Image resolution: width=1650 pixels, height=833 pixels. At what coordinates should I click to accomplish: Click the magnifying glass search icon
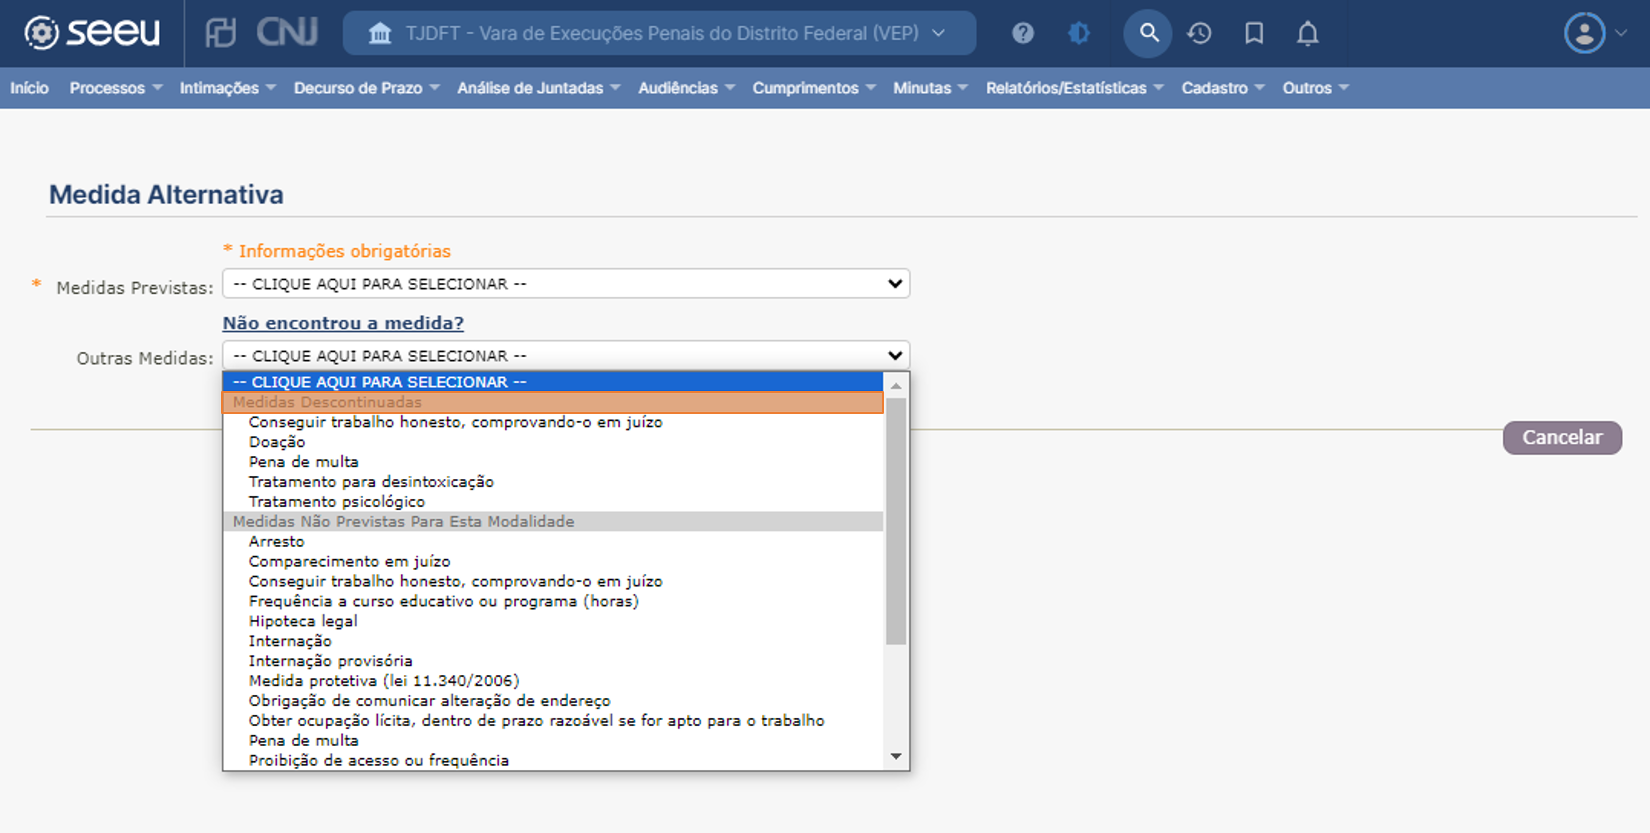tap(1148, 33)
